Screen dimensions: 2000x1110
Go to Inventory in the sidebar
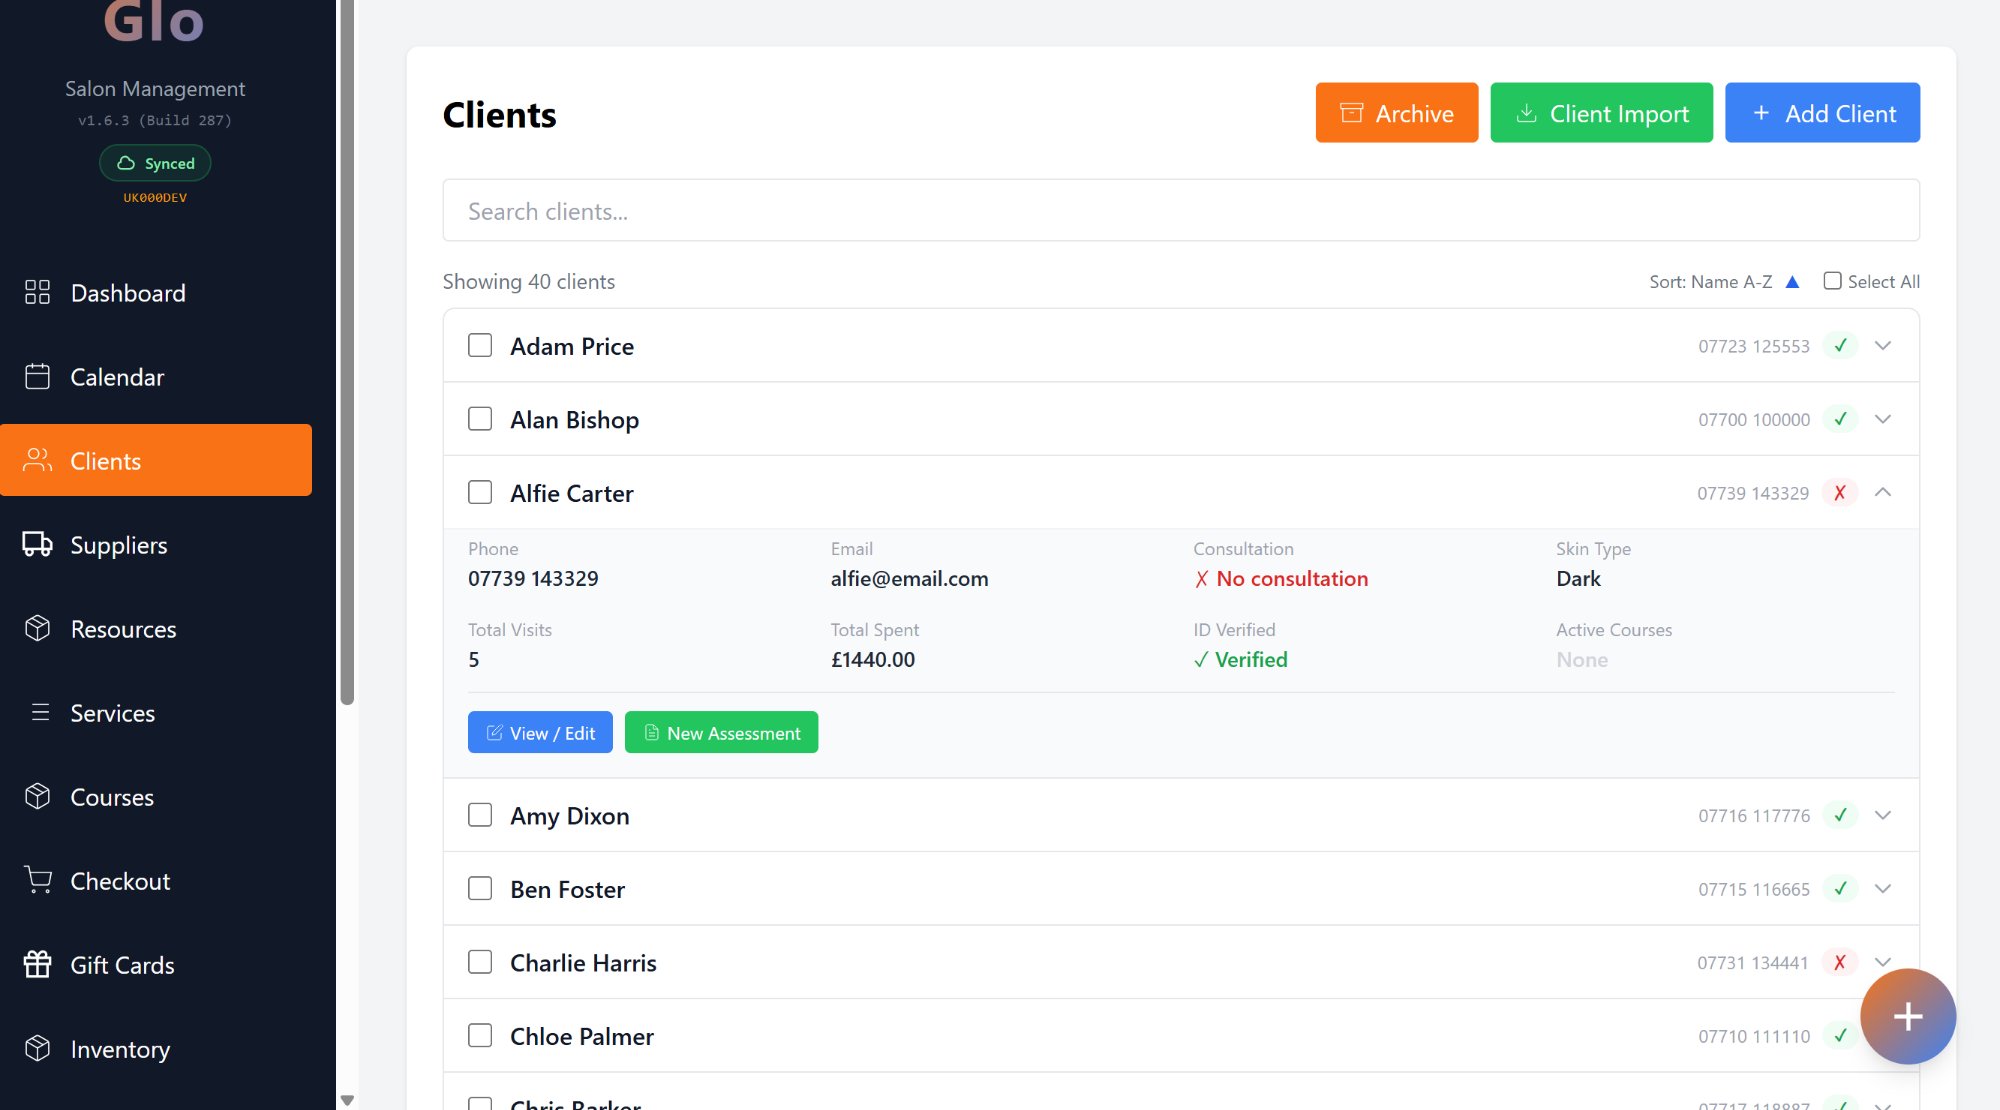[120, 1048]
